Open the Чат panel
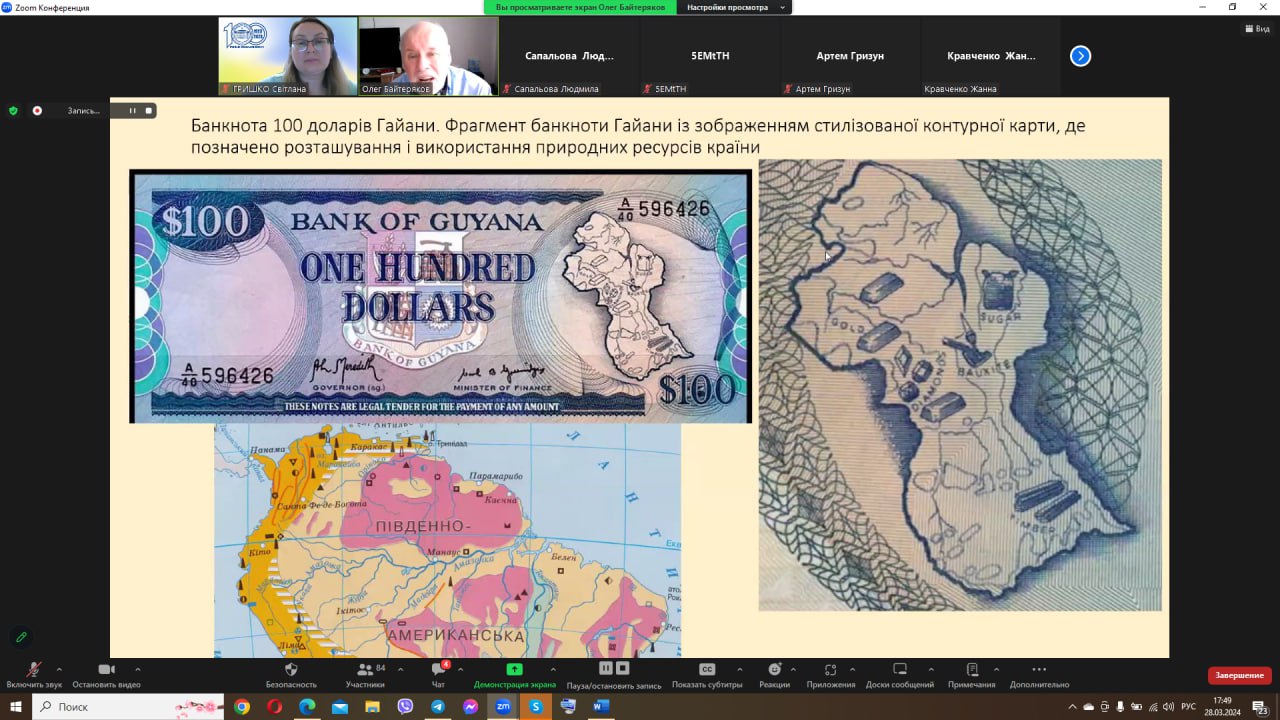 pos(438,670)
